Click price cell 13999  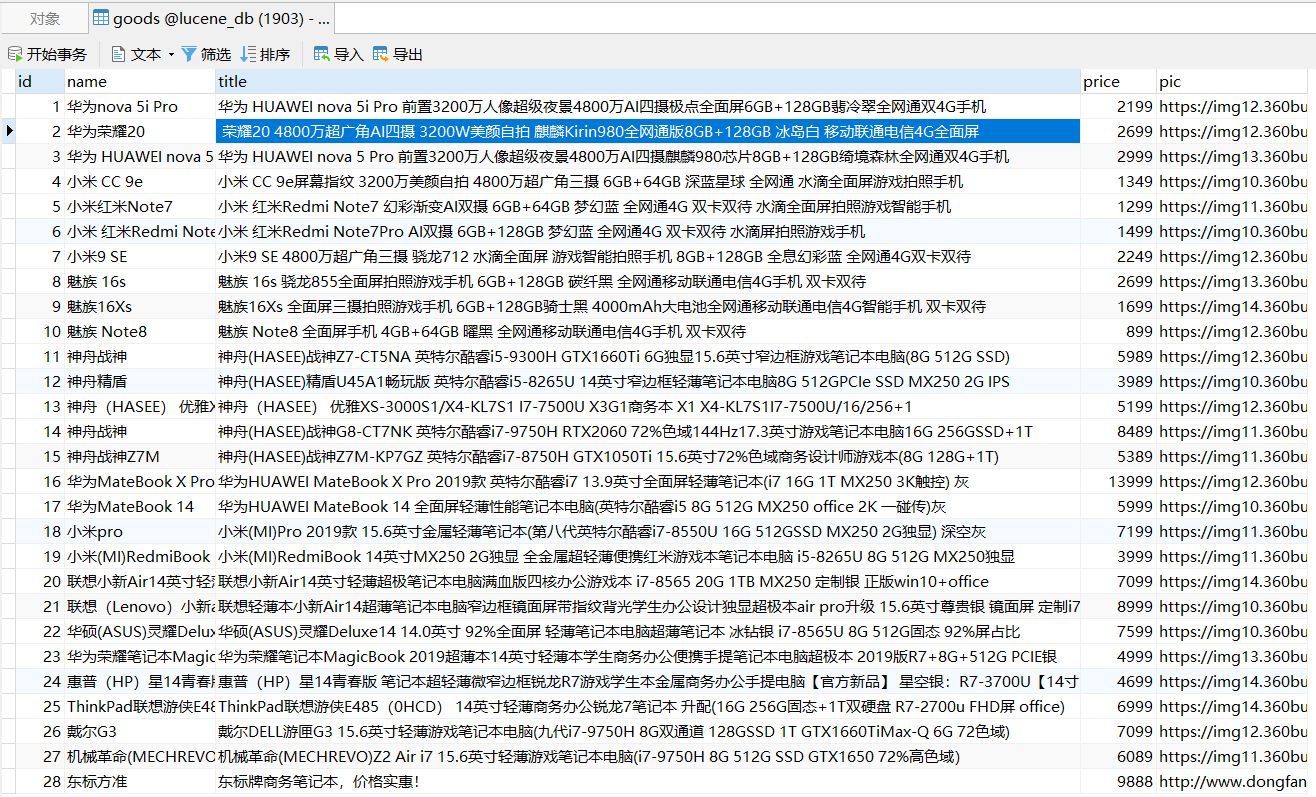tap(1118, 481)
